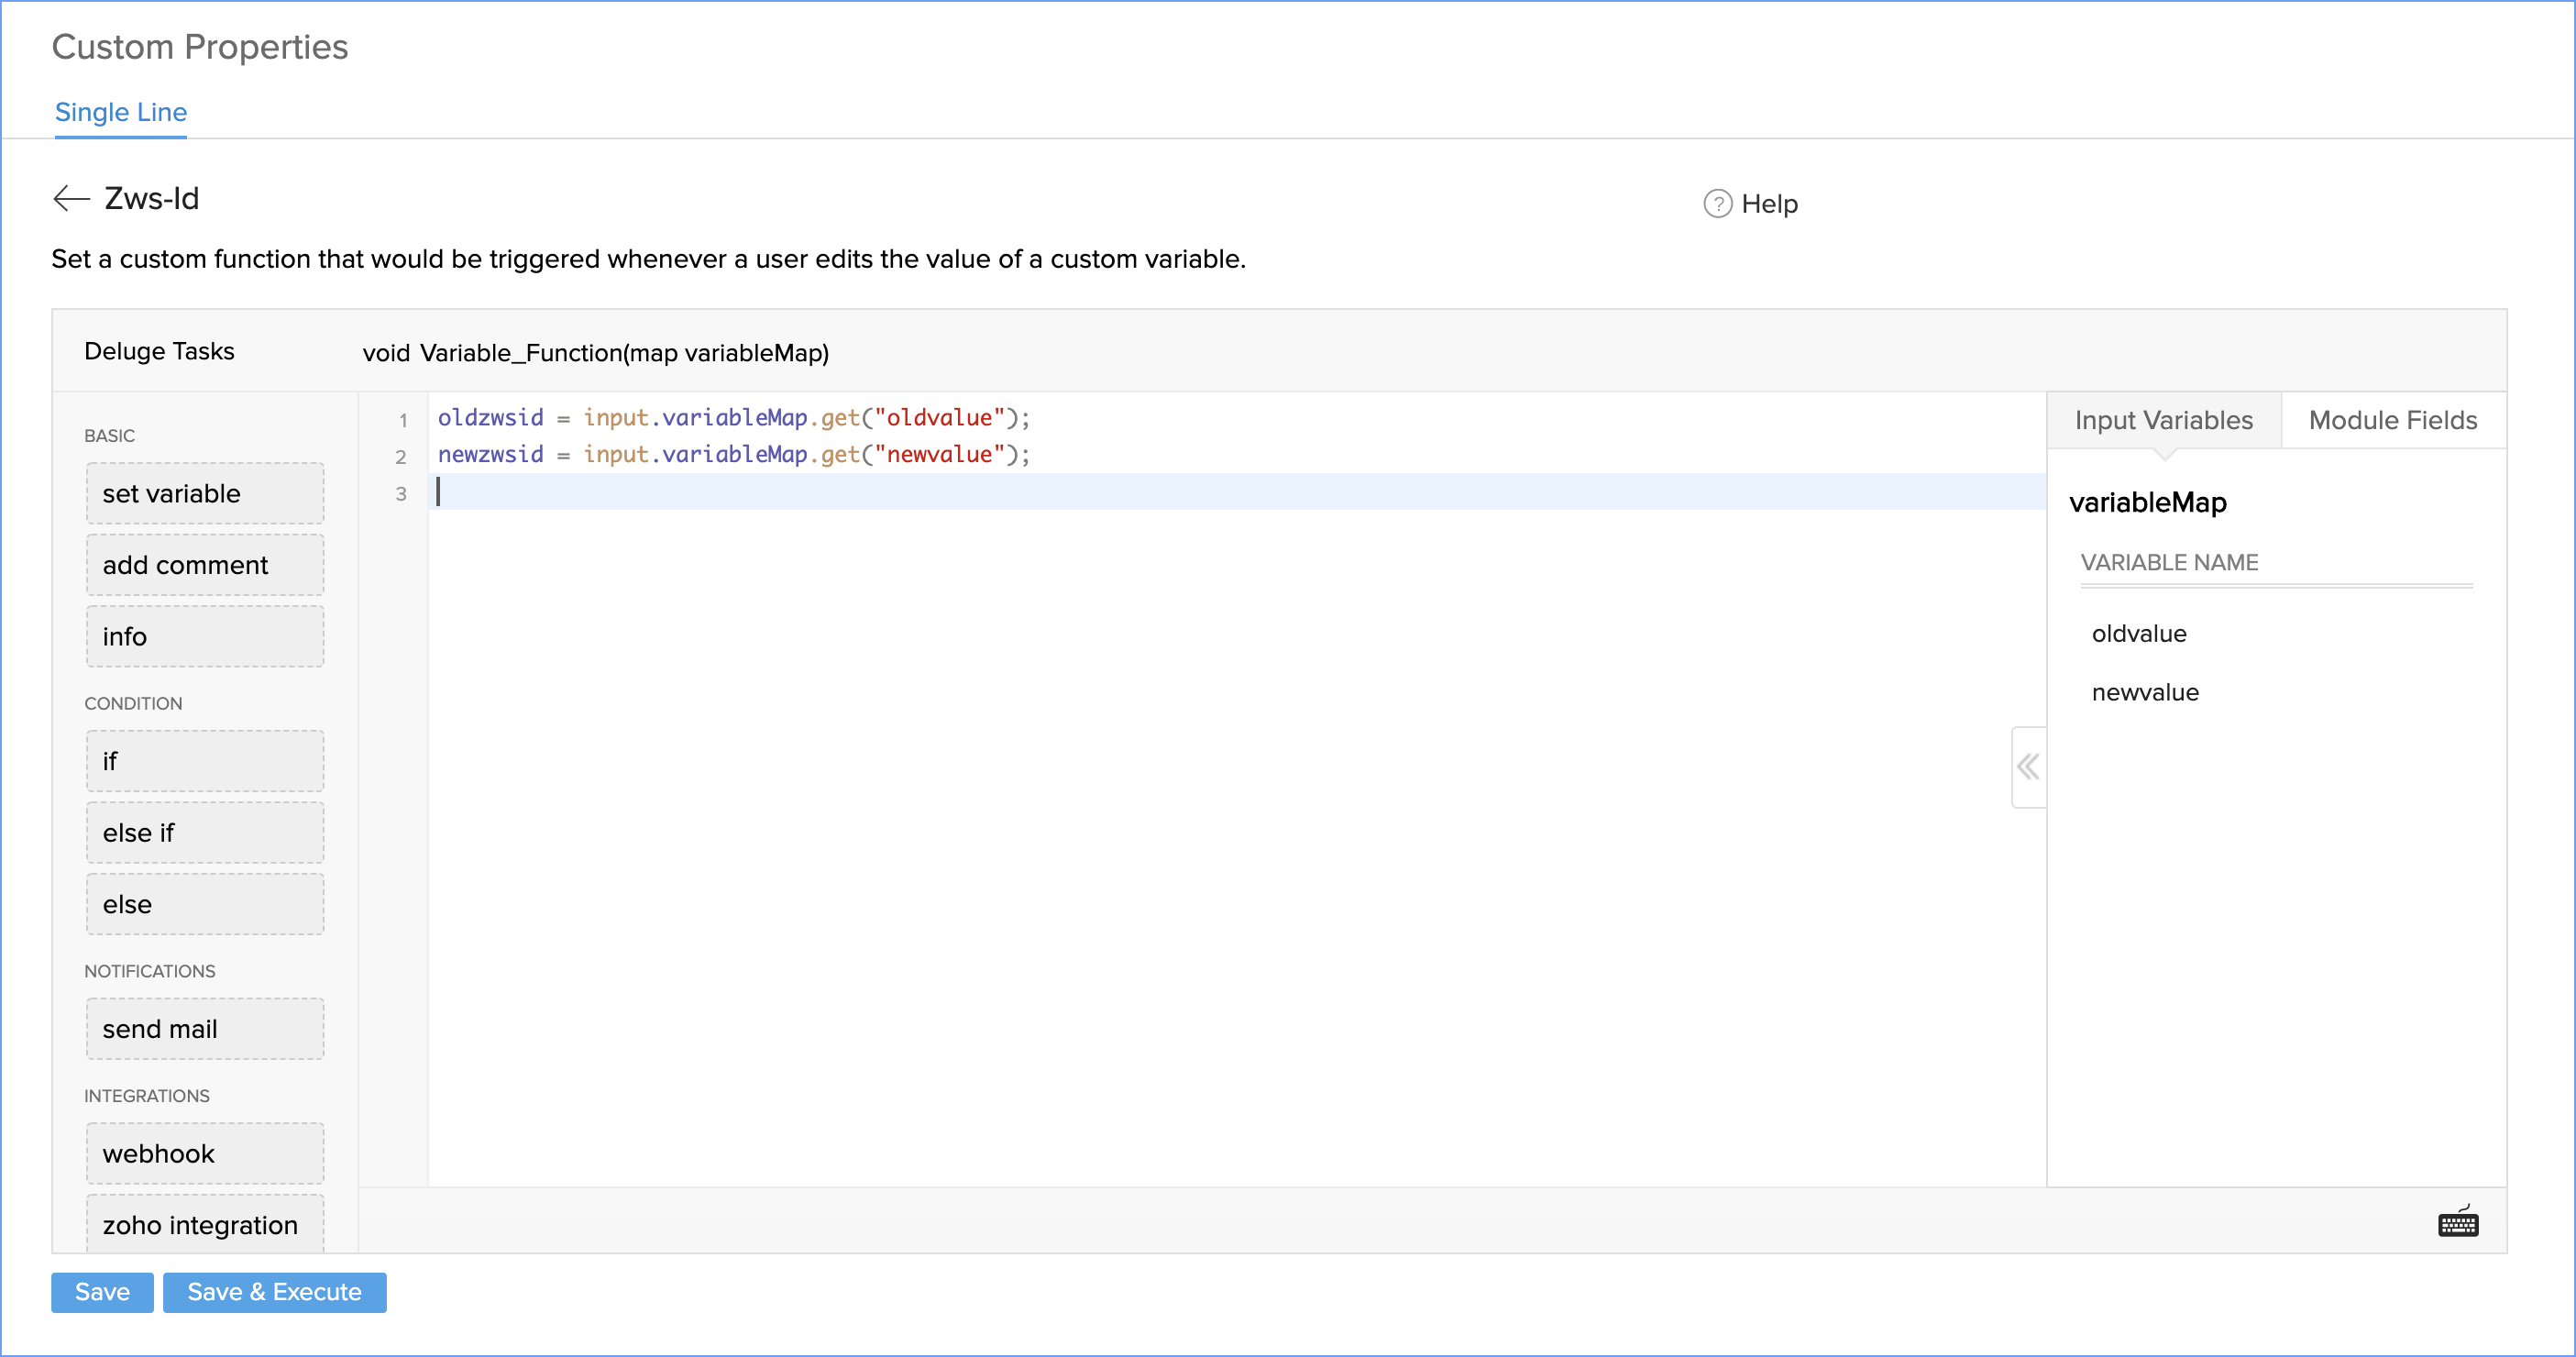This screenshot has width=2576, height=1357.
Task: Add an if condition block
Action: coord(204,761)
